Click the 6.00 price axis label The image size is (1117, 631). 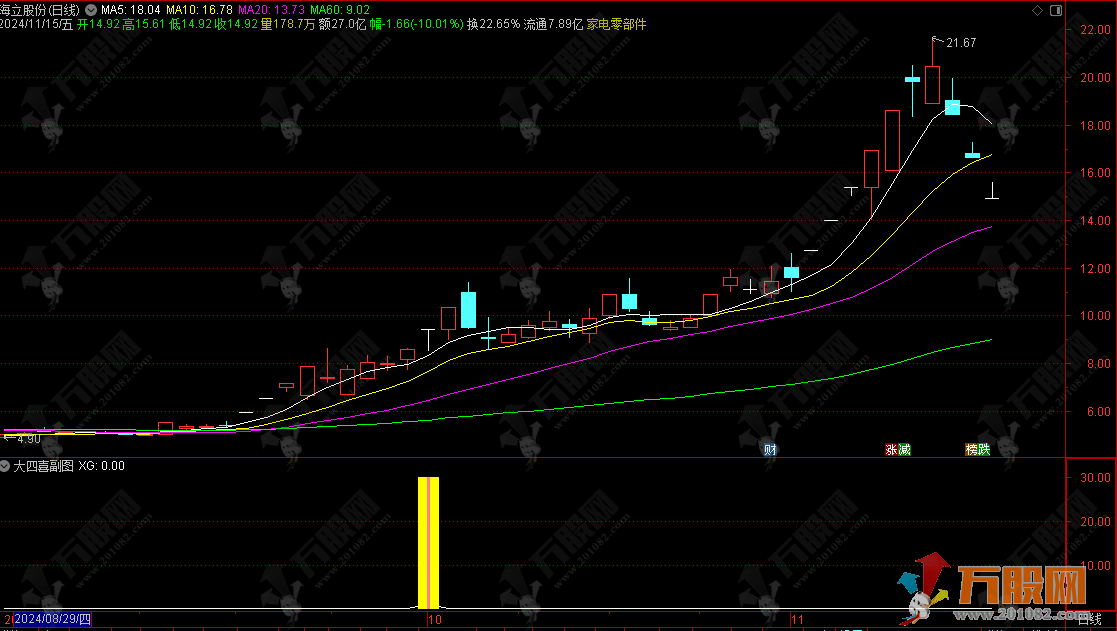click(x=1098, y=412)
